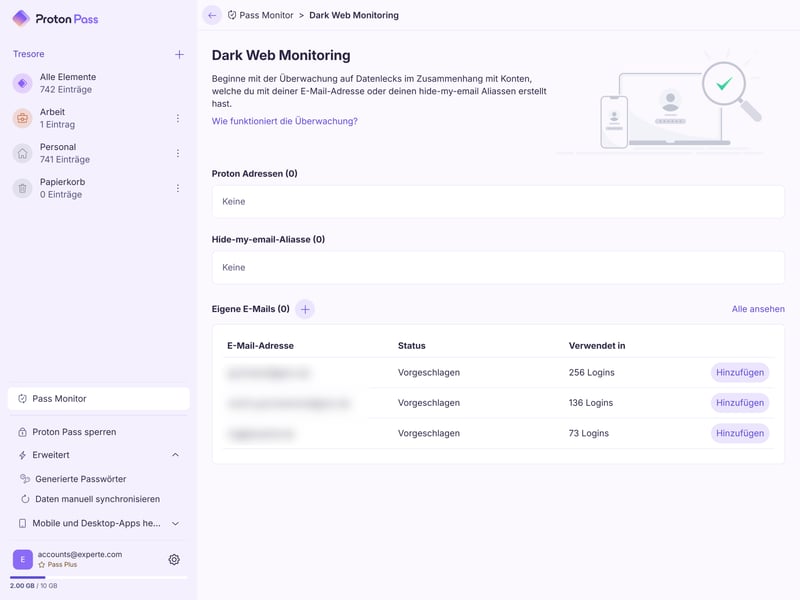Screen dimensions: 800x600
Task: Open three-dot menu for Papierkorb
Action: click(x=178, y=188)
